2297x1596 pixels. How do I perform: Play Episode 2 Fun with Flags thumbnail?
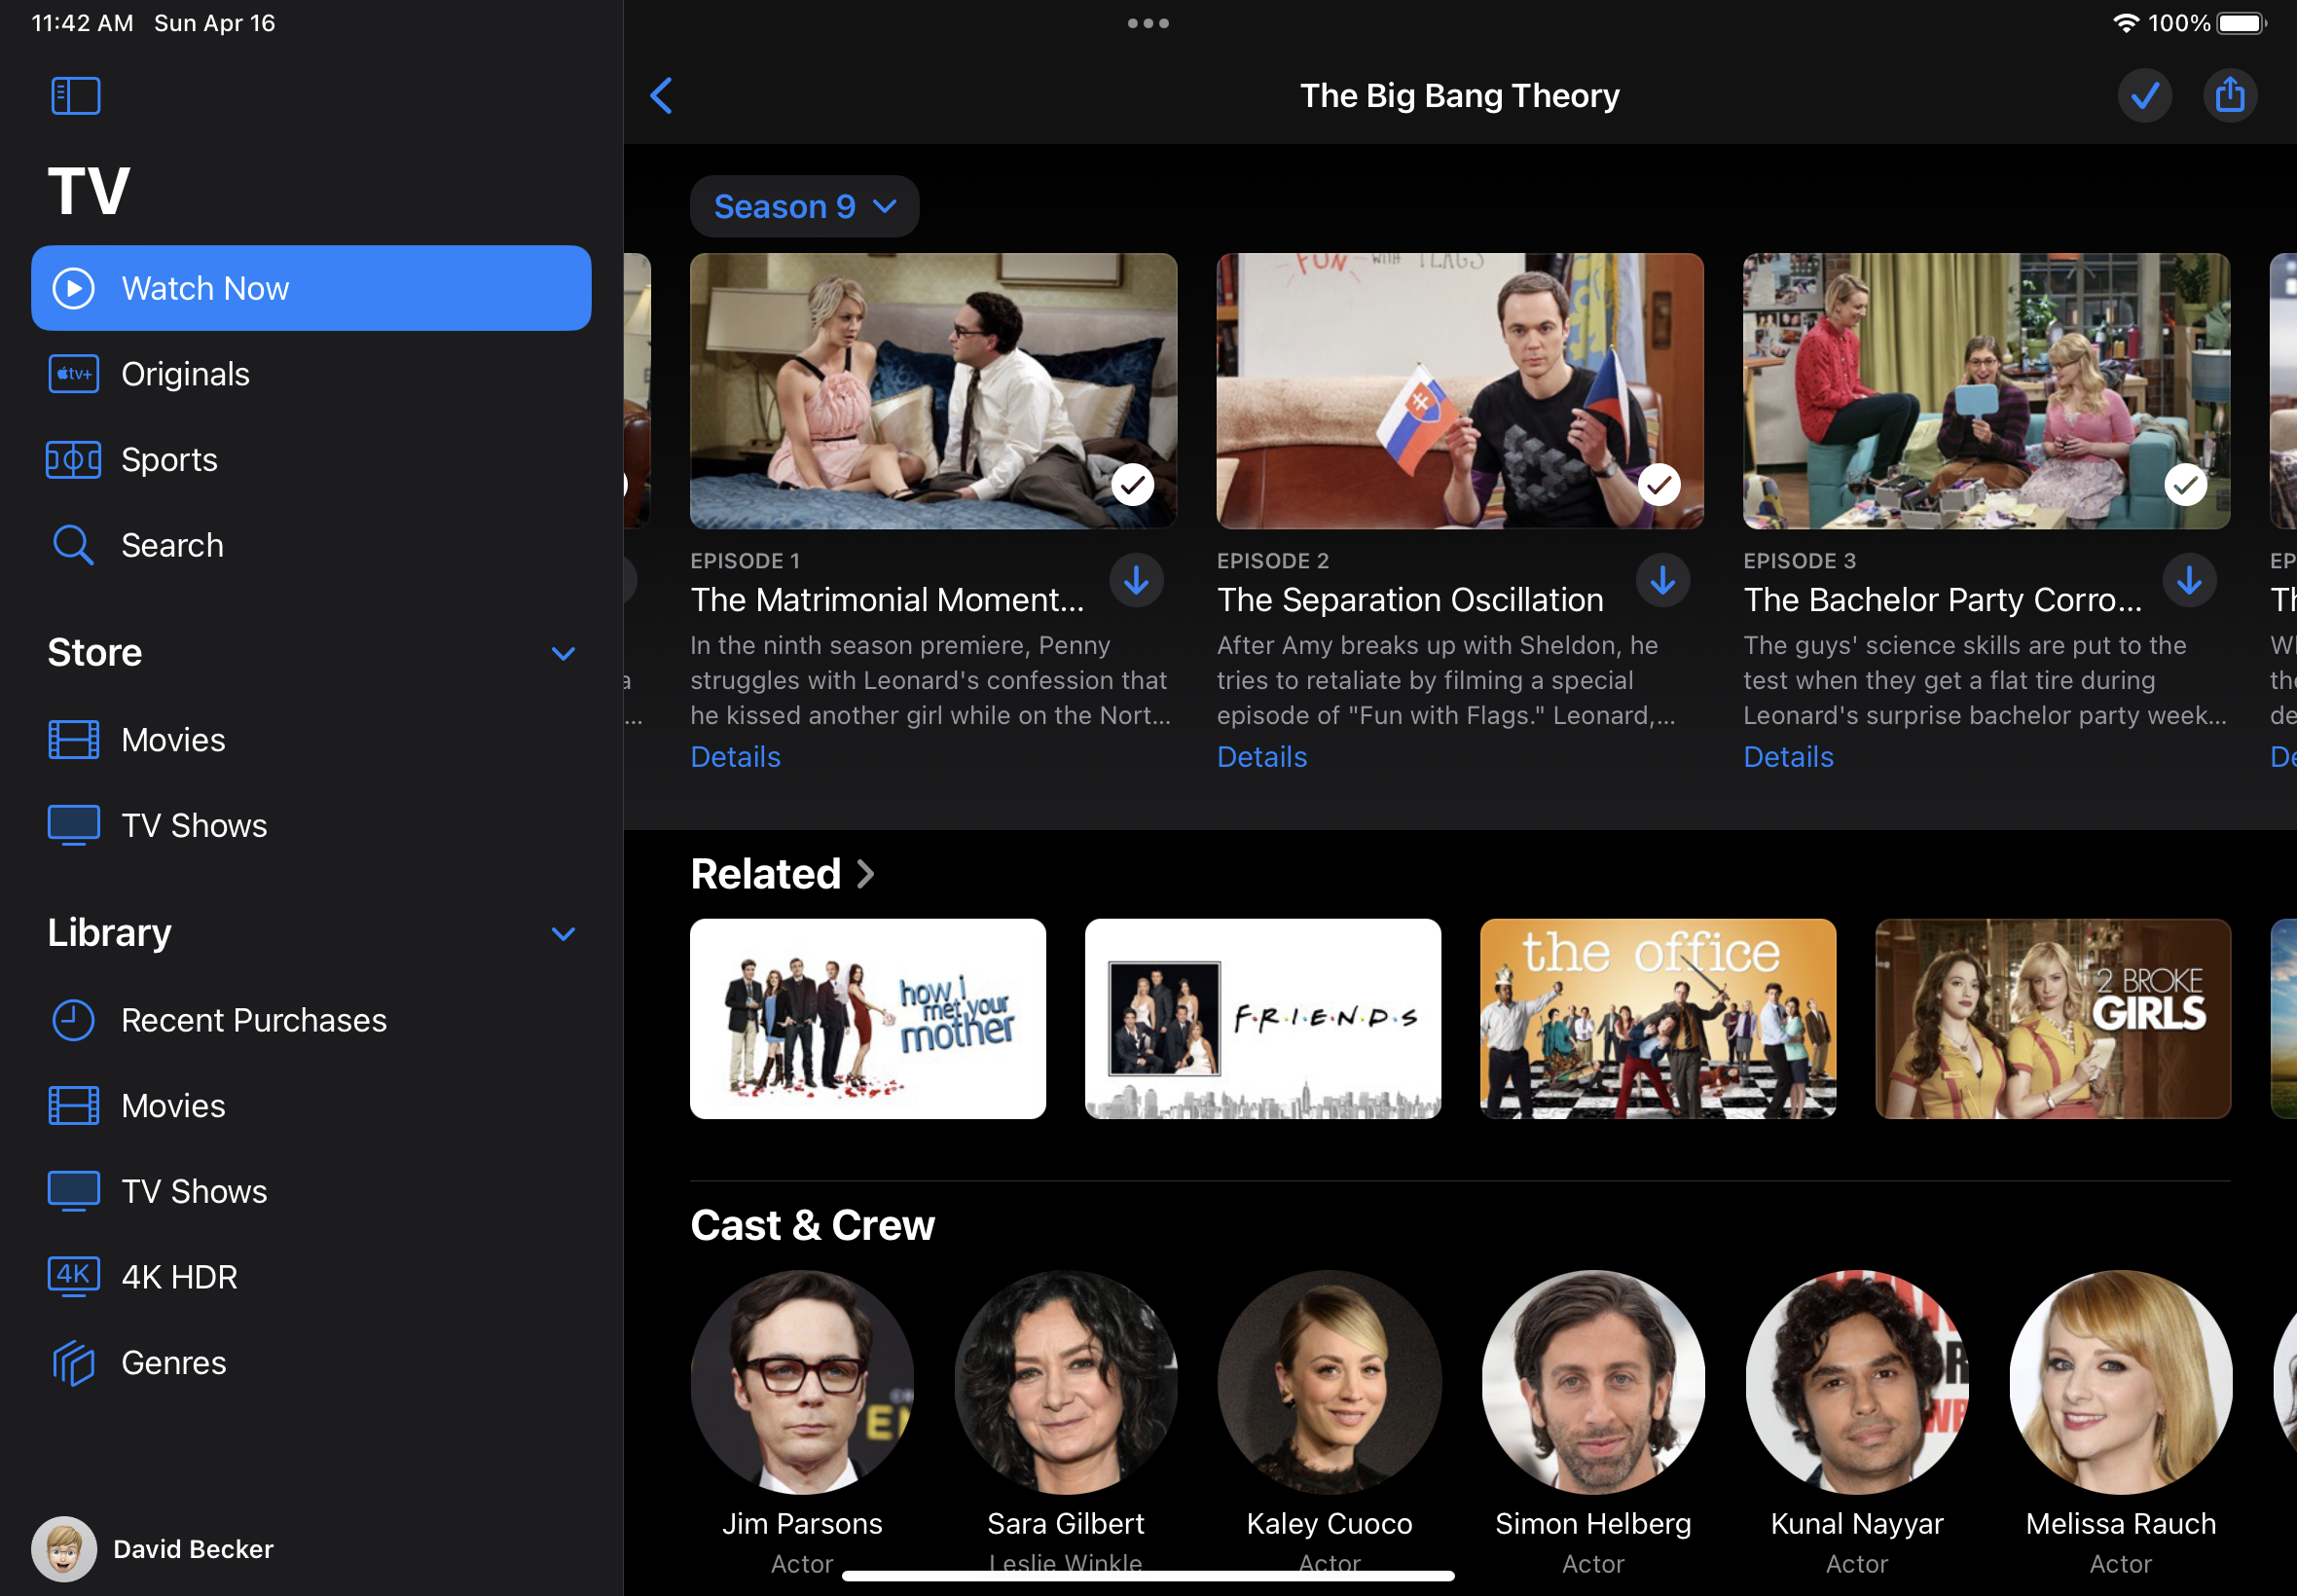tap(1460, 391)
